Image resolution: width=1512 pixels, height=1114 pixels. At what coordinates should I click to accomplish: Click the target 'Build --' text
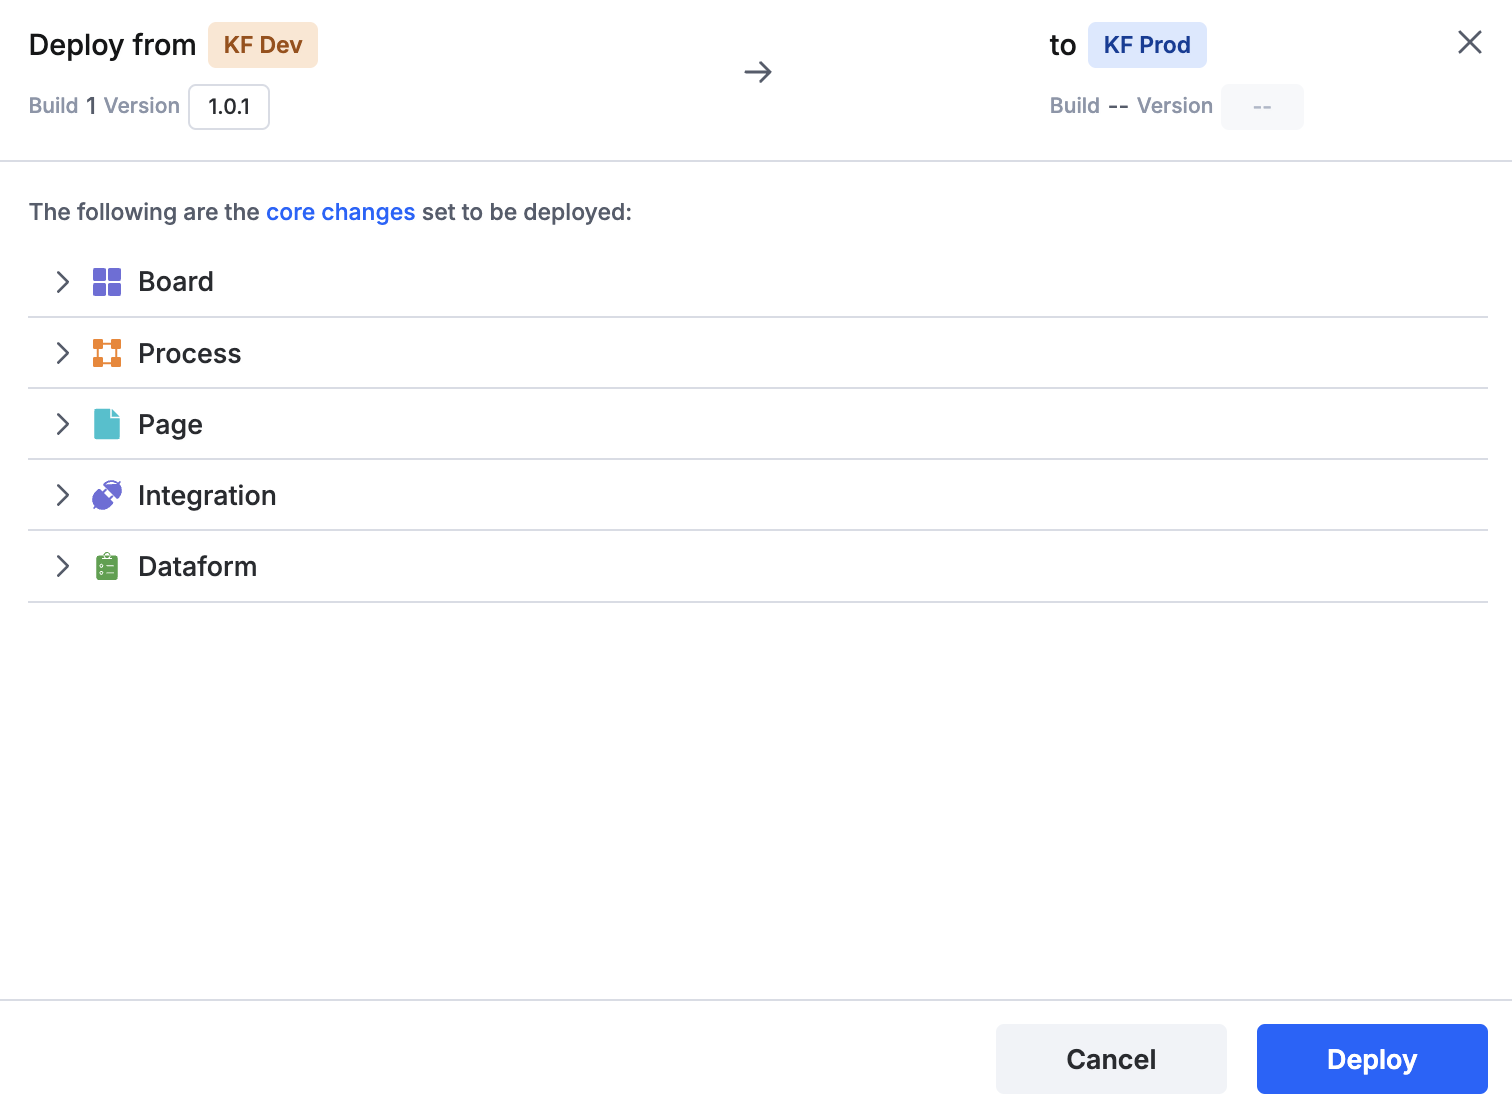tap(1089, 106)
